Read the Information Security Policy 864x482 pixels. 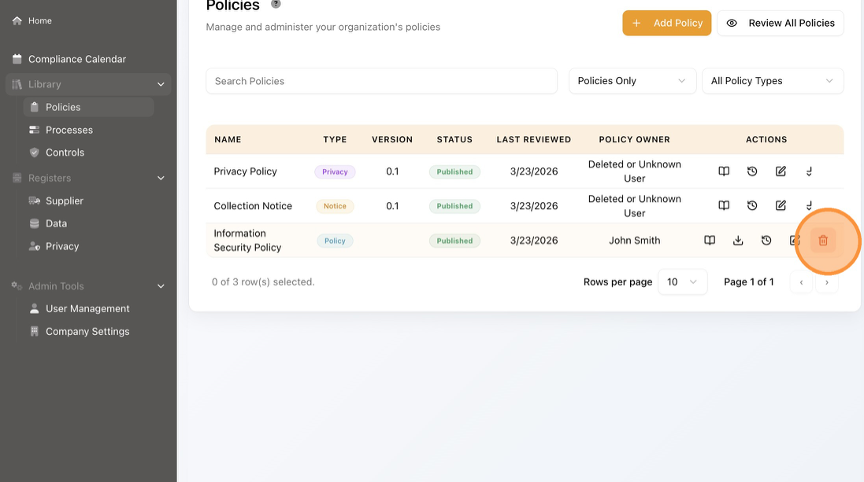(709, 241)
